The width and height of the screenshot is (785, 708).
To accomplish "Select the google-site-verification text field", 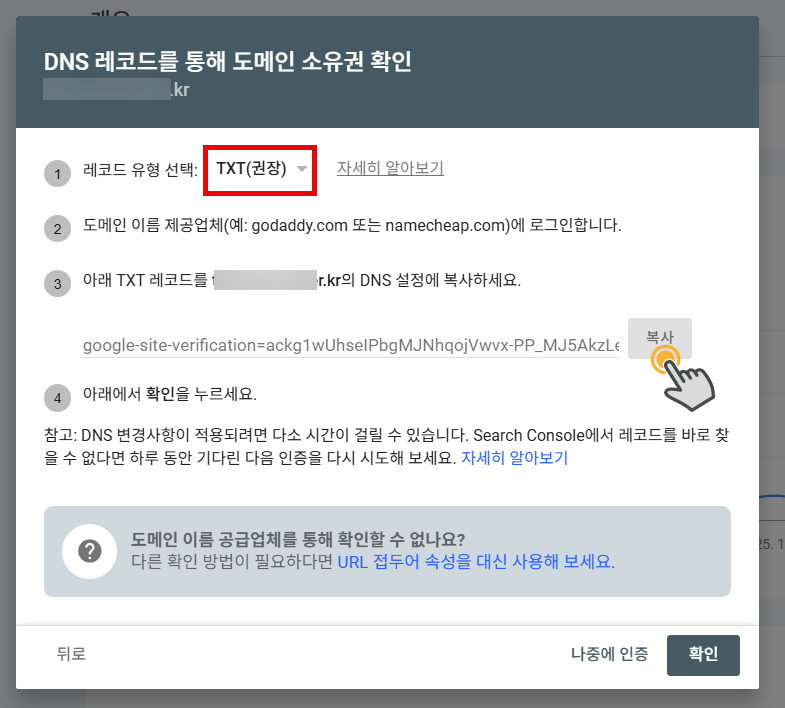I will tap(351, 345).
